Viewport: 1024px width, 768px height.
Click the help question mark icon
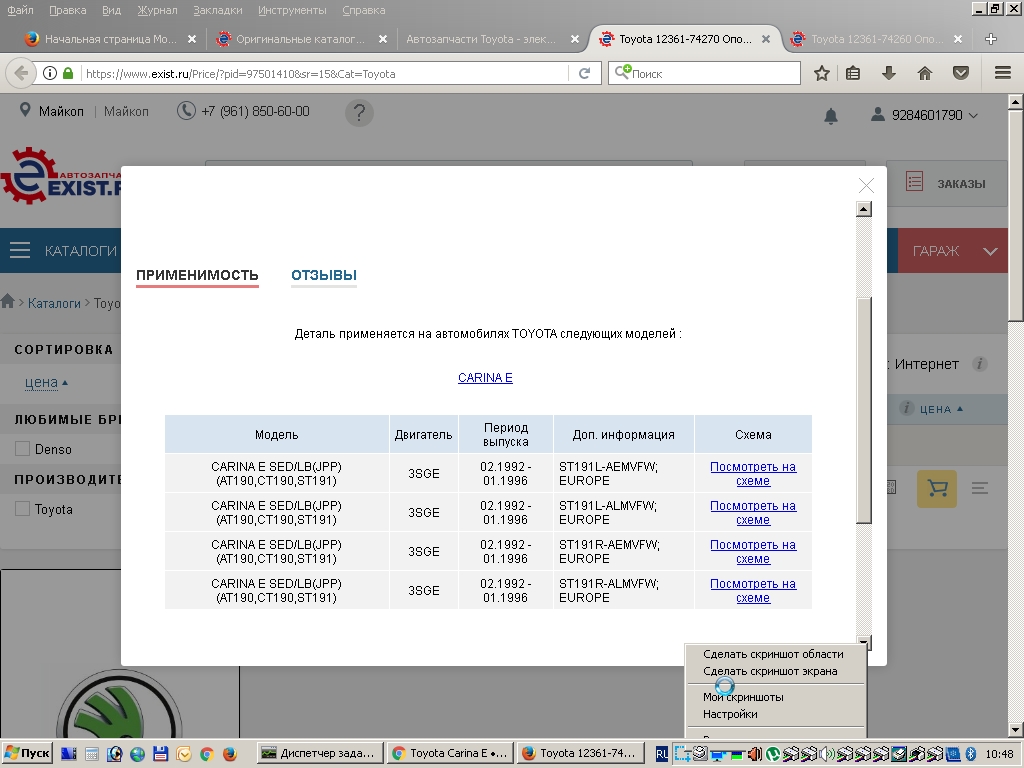coord(359,113)
